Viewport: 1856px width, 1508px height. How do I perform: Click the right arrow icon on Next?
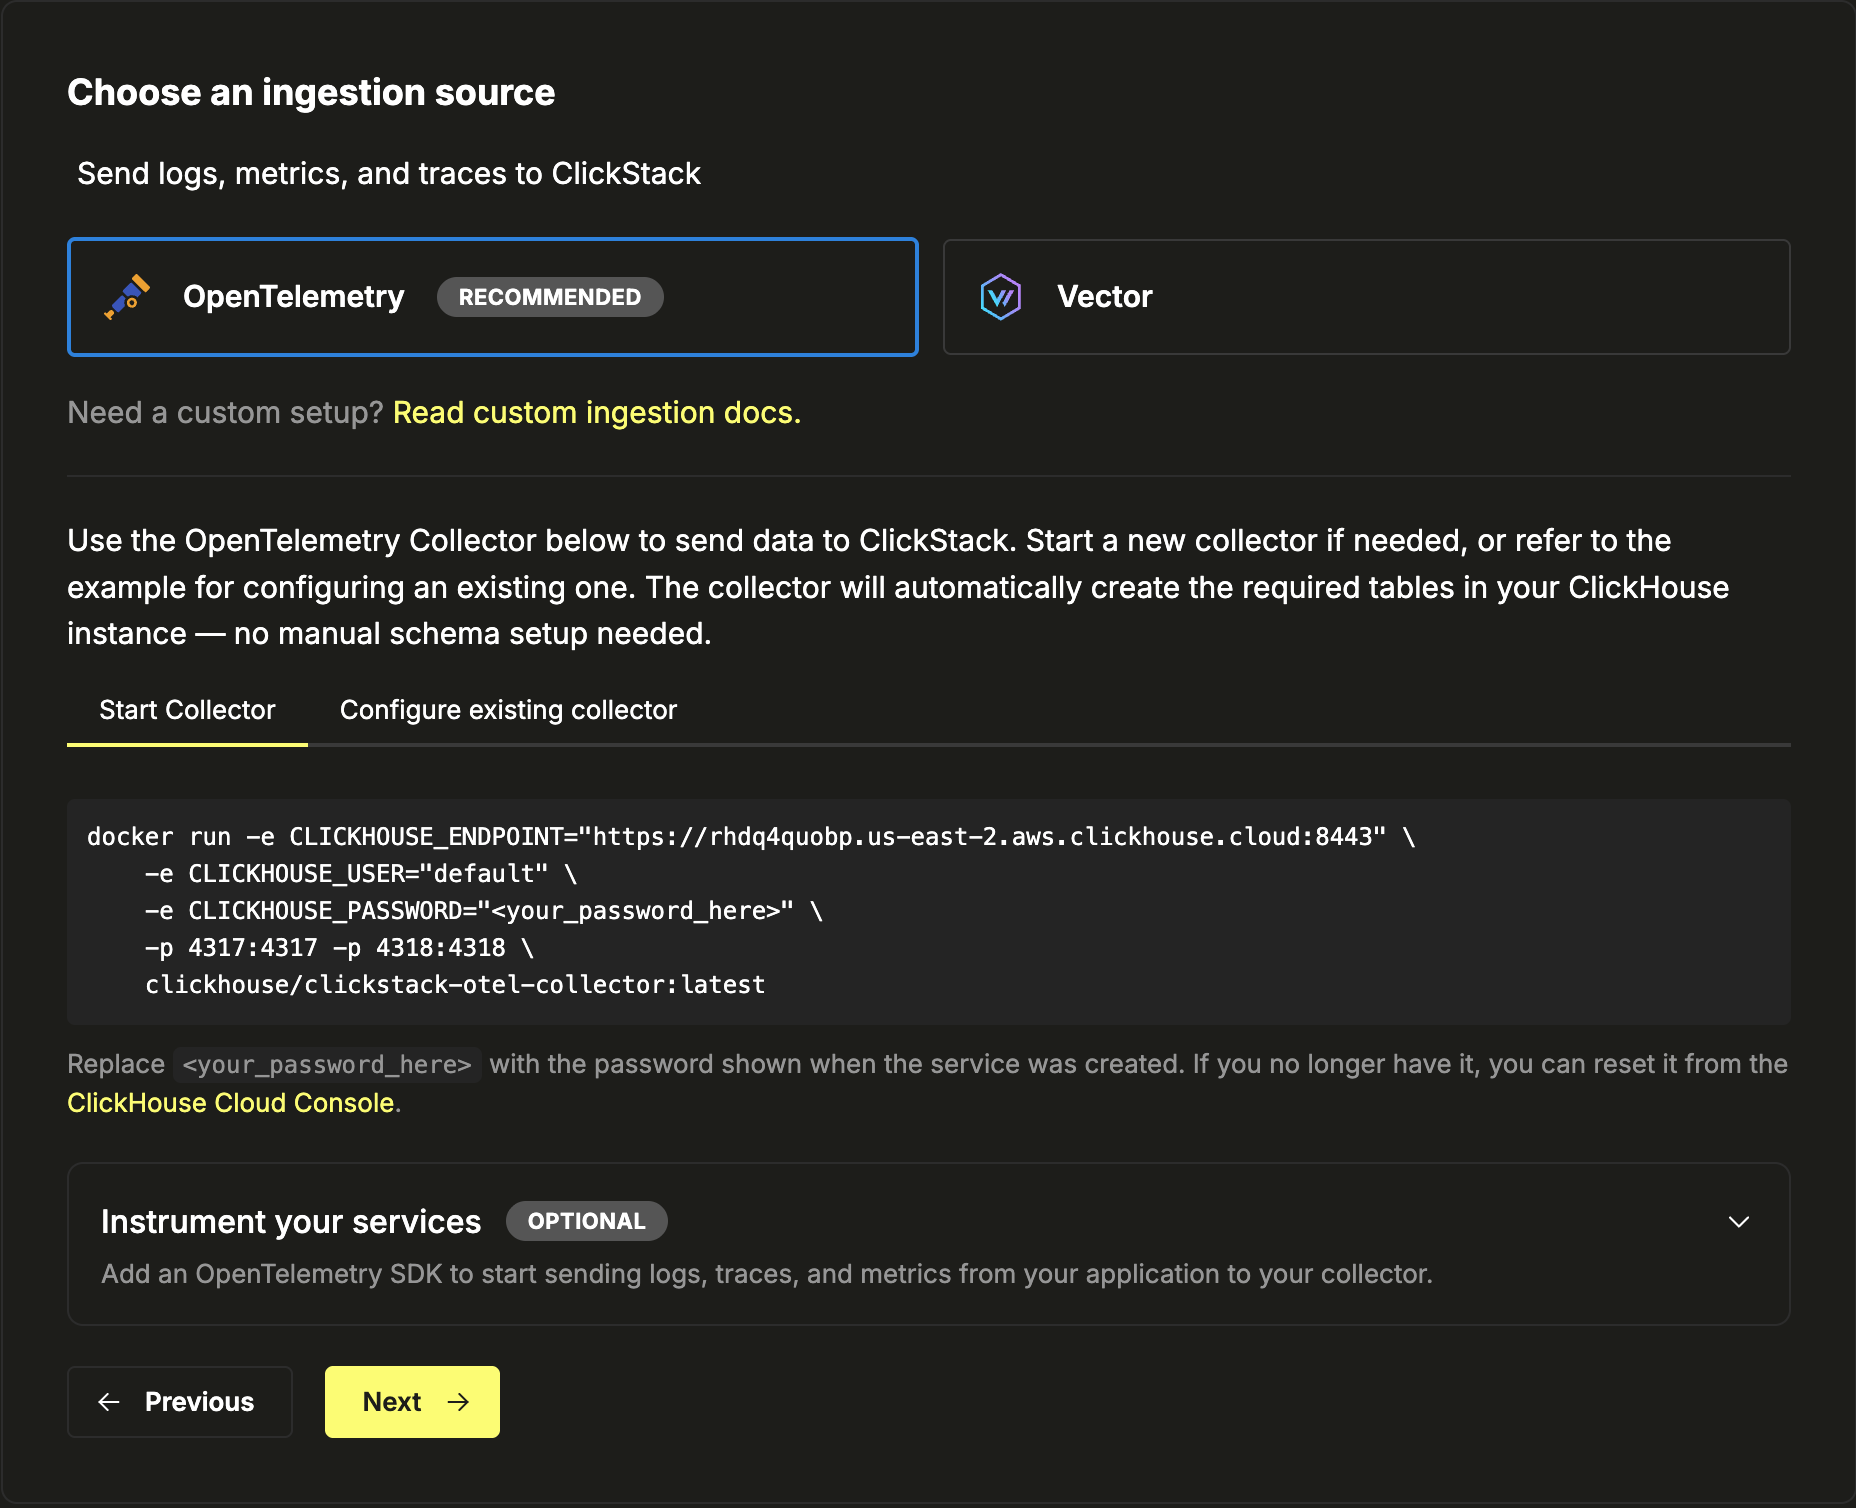(x=458, y=1402)
